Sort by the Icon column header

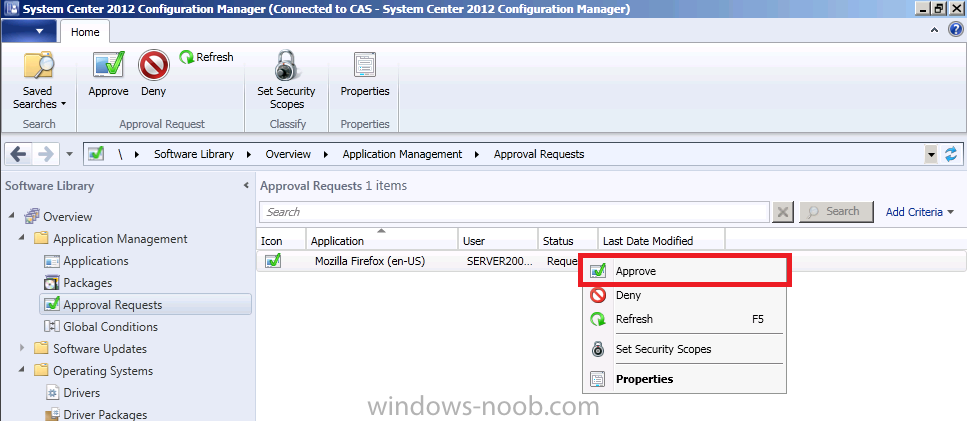[281, 240]
